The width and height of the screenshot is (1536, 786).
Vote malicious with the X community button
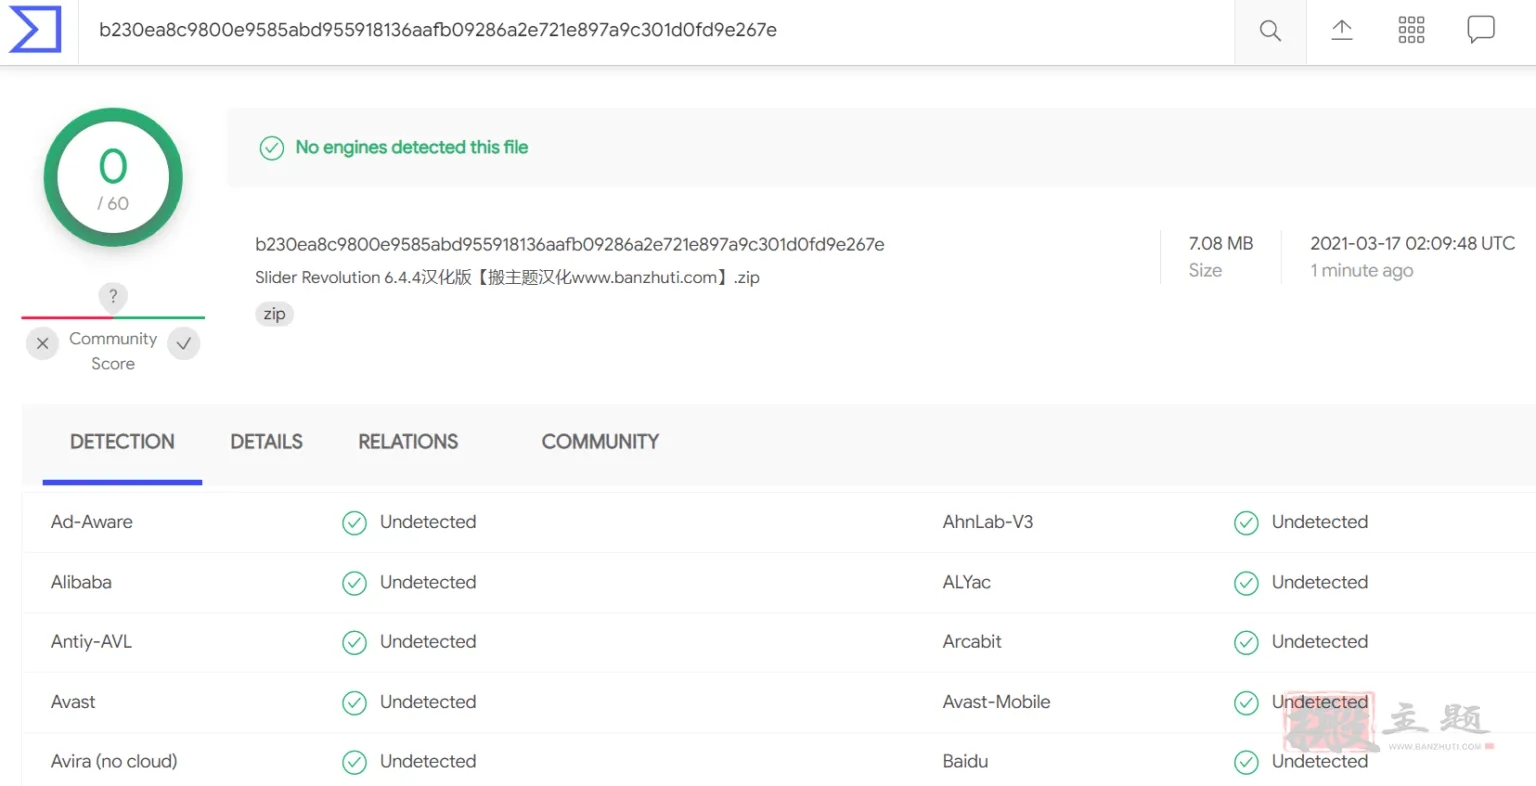point(42,343)
